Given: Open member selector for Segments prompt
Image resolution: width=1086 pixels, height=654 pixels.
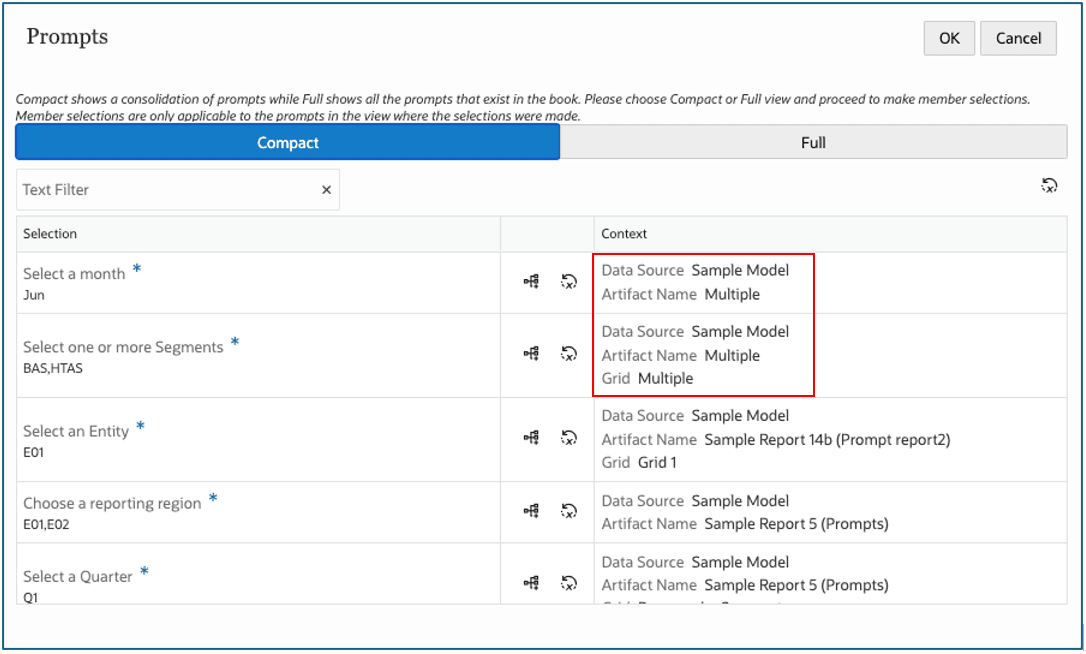Looking at the screenshot, I should [x=531, y=353].
